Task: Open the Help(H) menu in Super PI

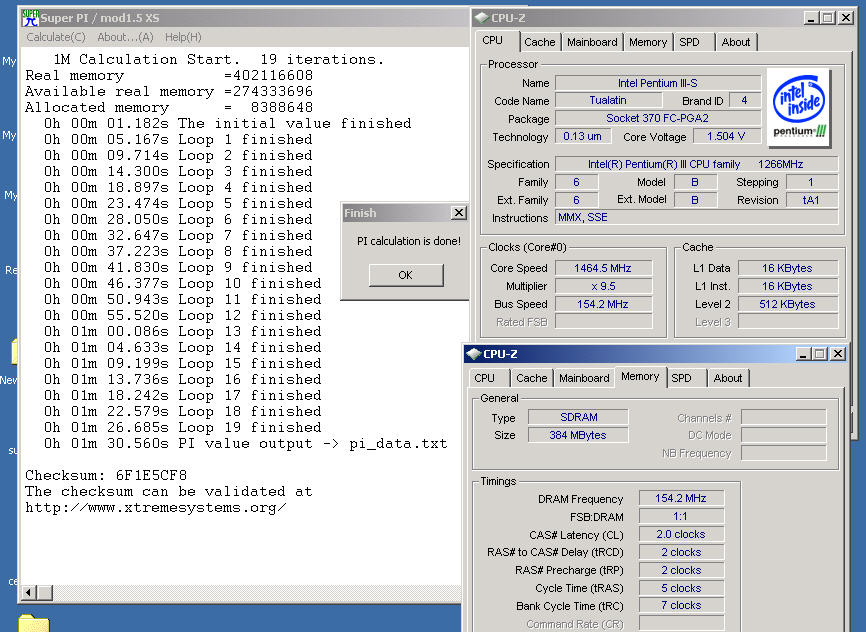Action: 183,37
